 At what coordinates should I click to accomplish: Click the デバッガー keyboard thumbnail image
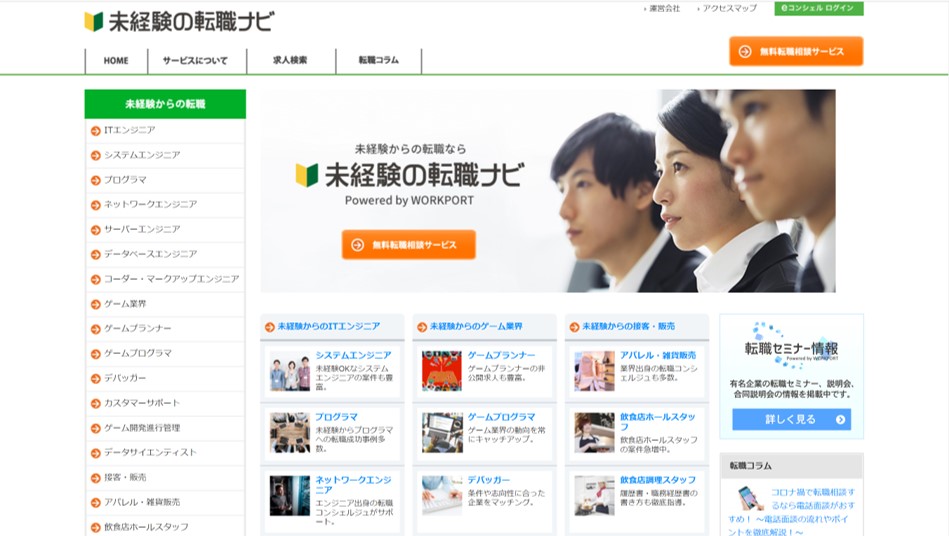[x=442, y=495]
